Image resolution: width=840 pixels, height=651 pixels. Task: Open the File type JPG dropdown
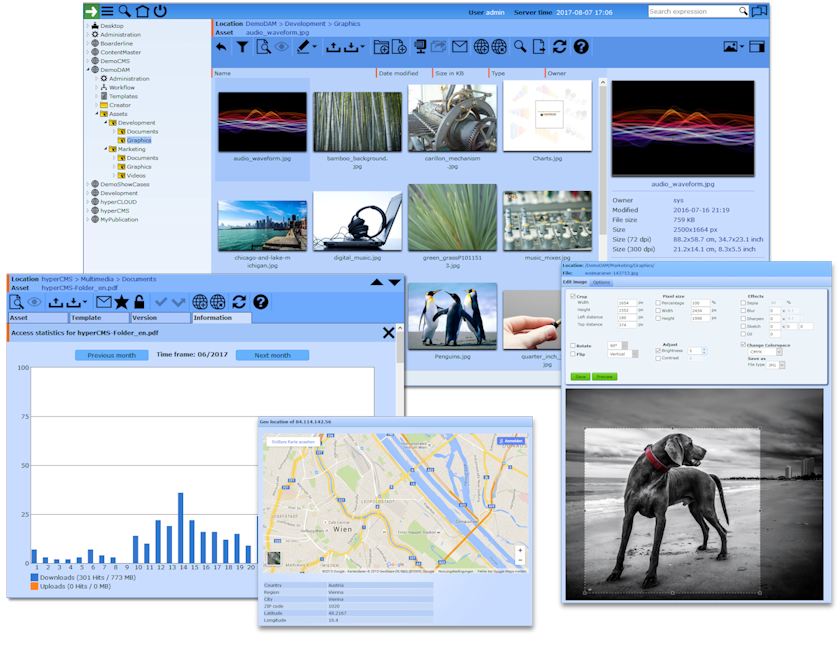[775, 365]
